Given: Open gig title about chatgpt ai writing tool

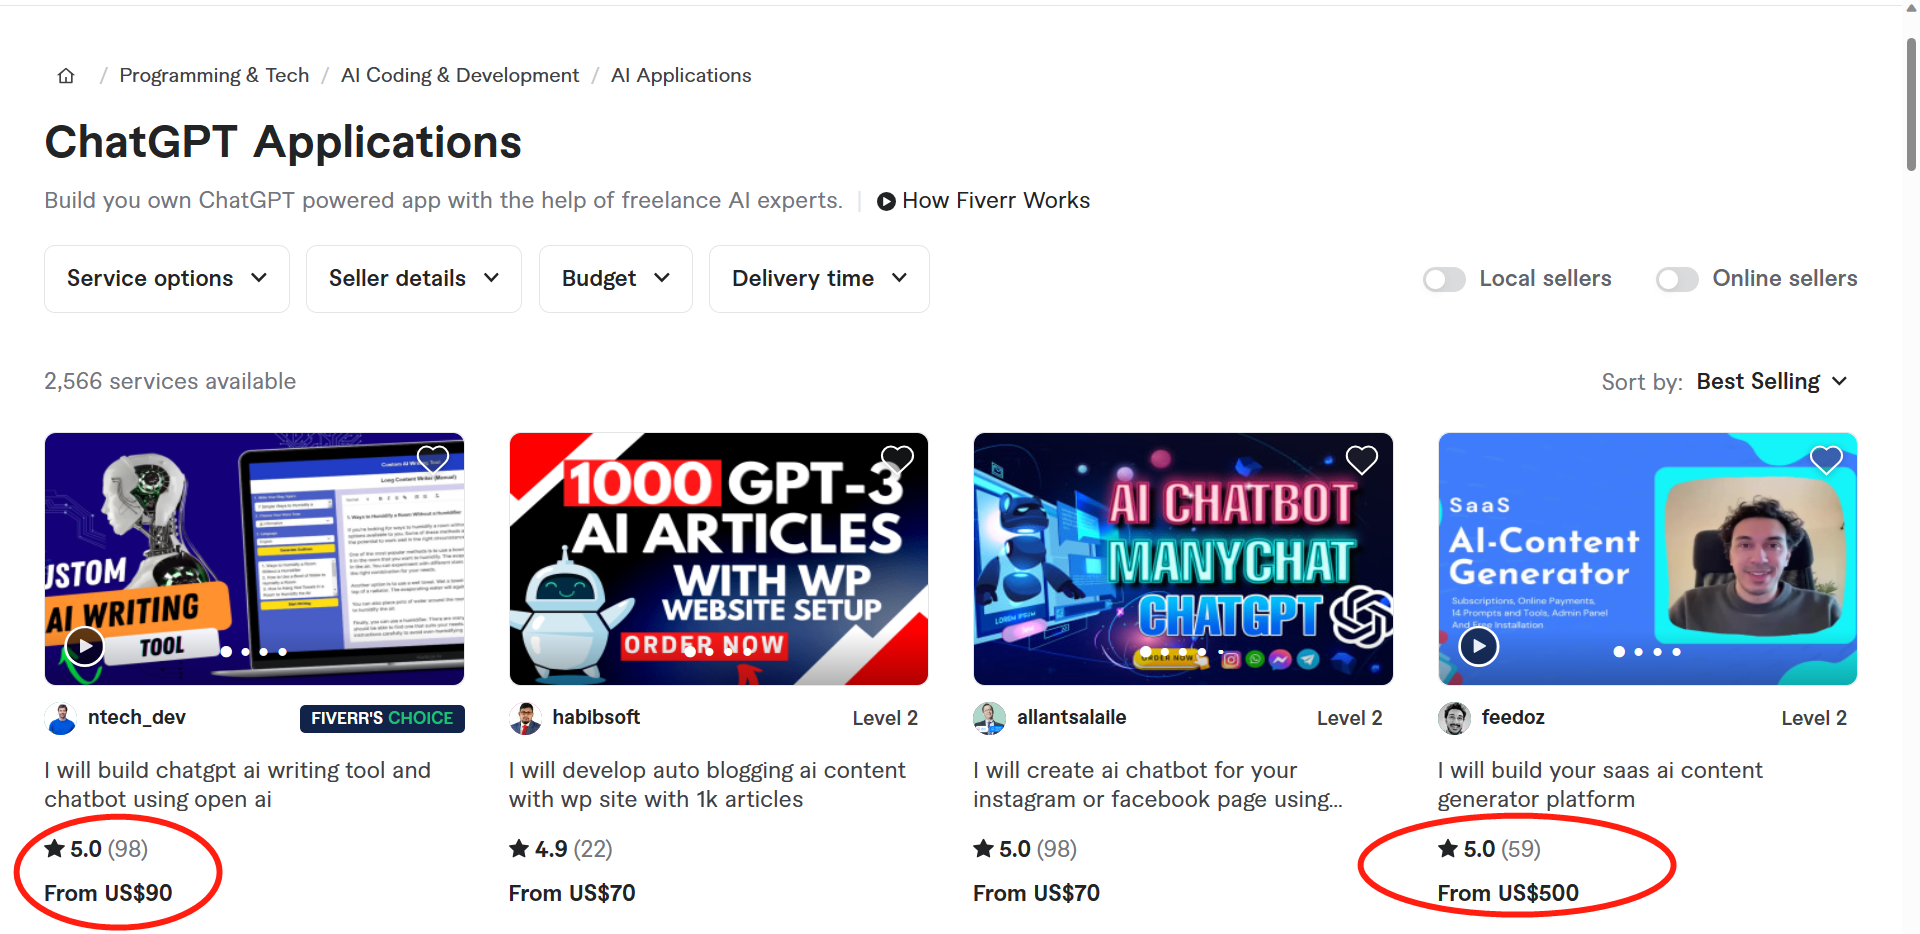Looking at the screenshot, I should point(238,785).
